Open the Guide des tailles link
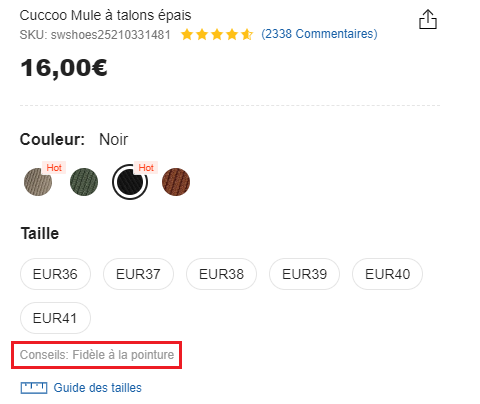480x404 pixels. click(97, 388)
